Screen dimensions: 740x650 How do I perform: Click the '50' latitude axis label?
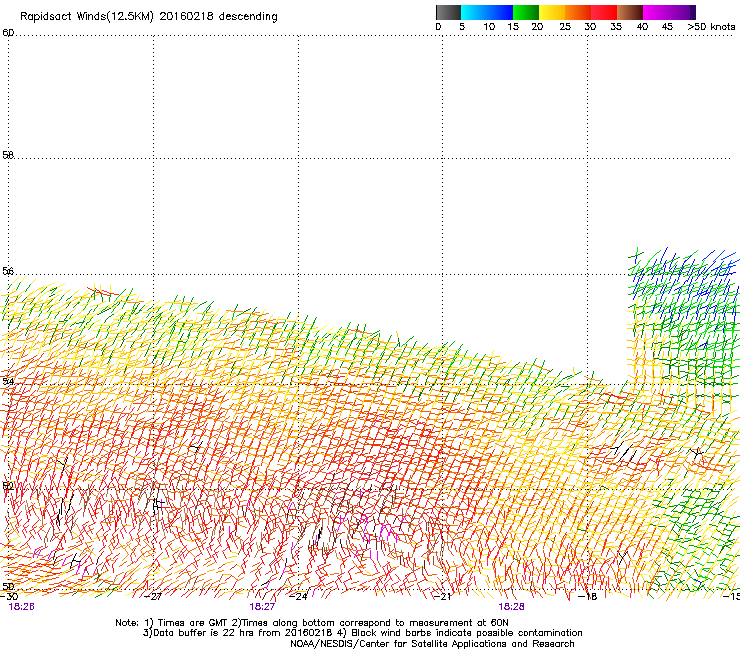click(x=8, y=586)
